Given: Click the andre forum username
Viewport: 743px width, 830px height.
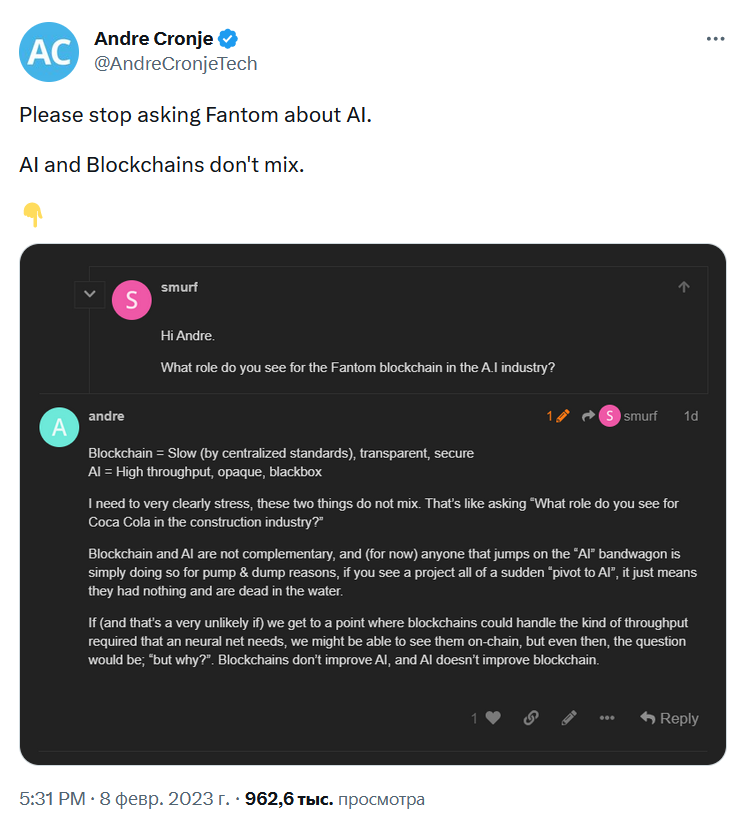Looking at the screenshot, I should pyautogui.click(x=106, y=416).
